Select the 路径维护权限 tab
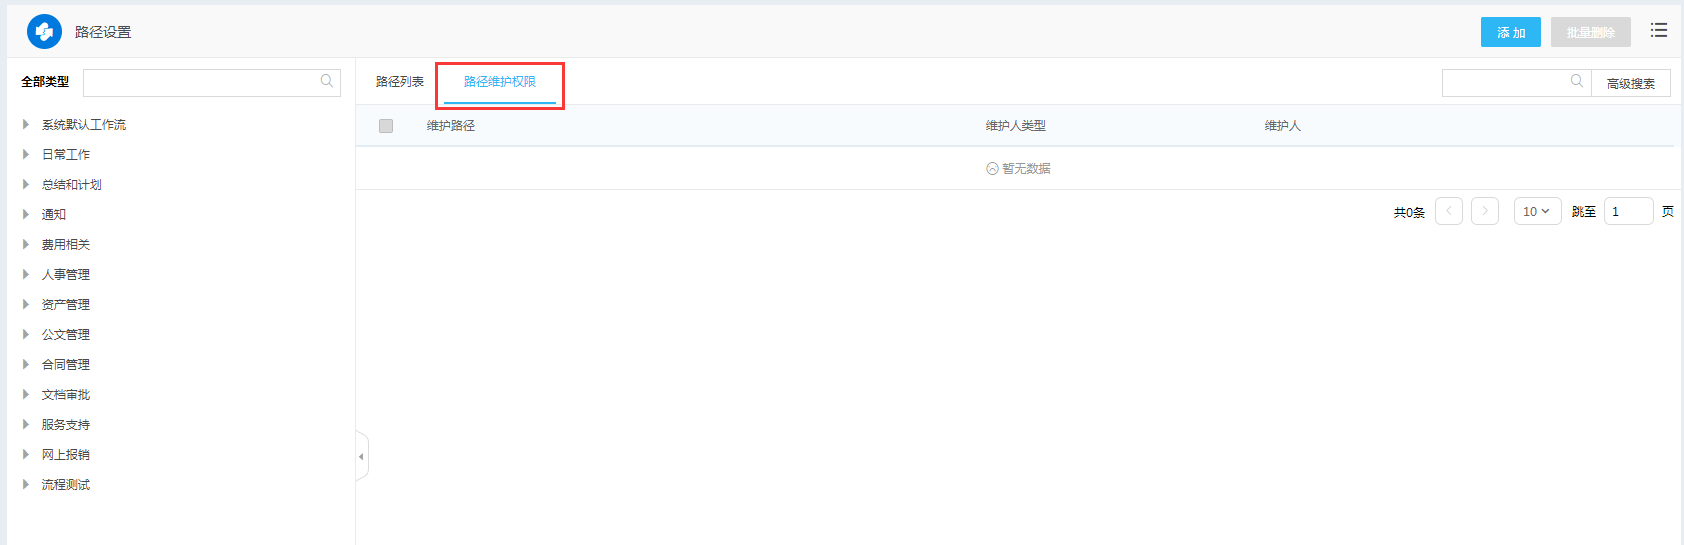The width and height of the screenshot is (1684, 545). point(500,82)
